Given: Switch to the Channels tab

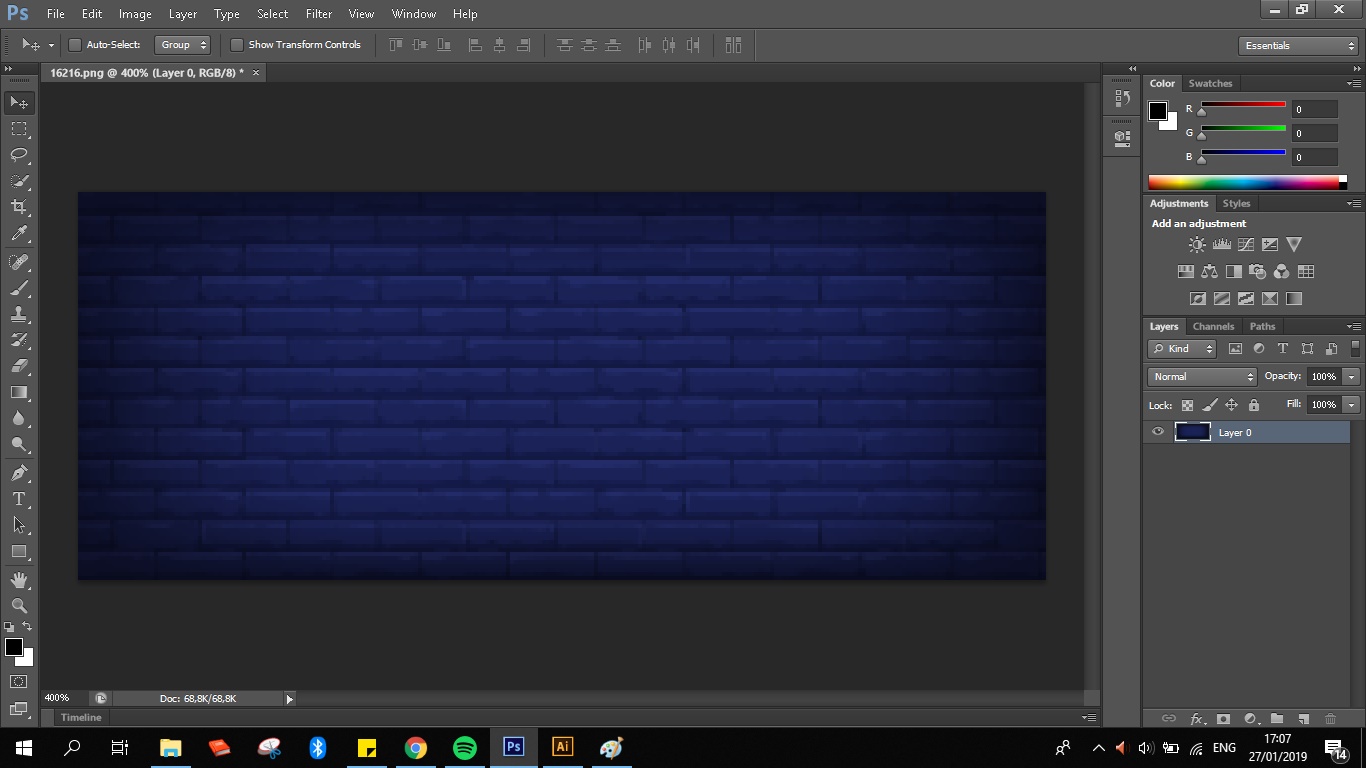Looking at the screenshot, I should coord(1213,326).
